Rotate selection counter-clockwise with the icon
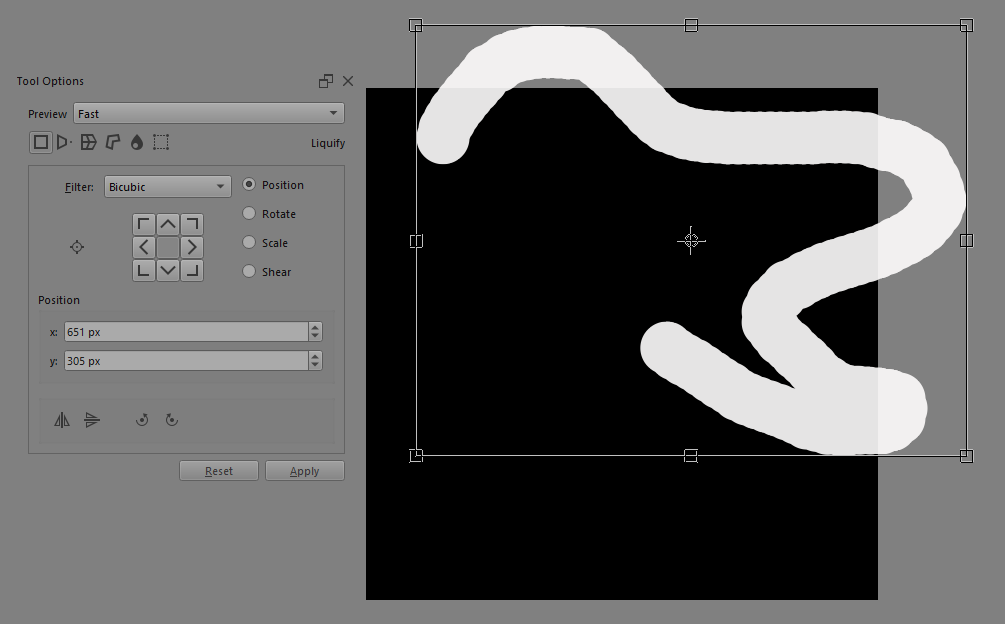Viewport: 1005px width, 624px height. pos(142,420)
